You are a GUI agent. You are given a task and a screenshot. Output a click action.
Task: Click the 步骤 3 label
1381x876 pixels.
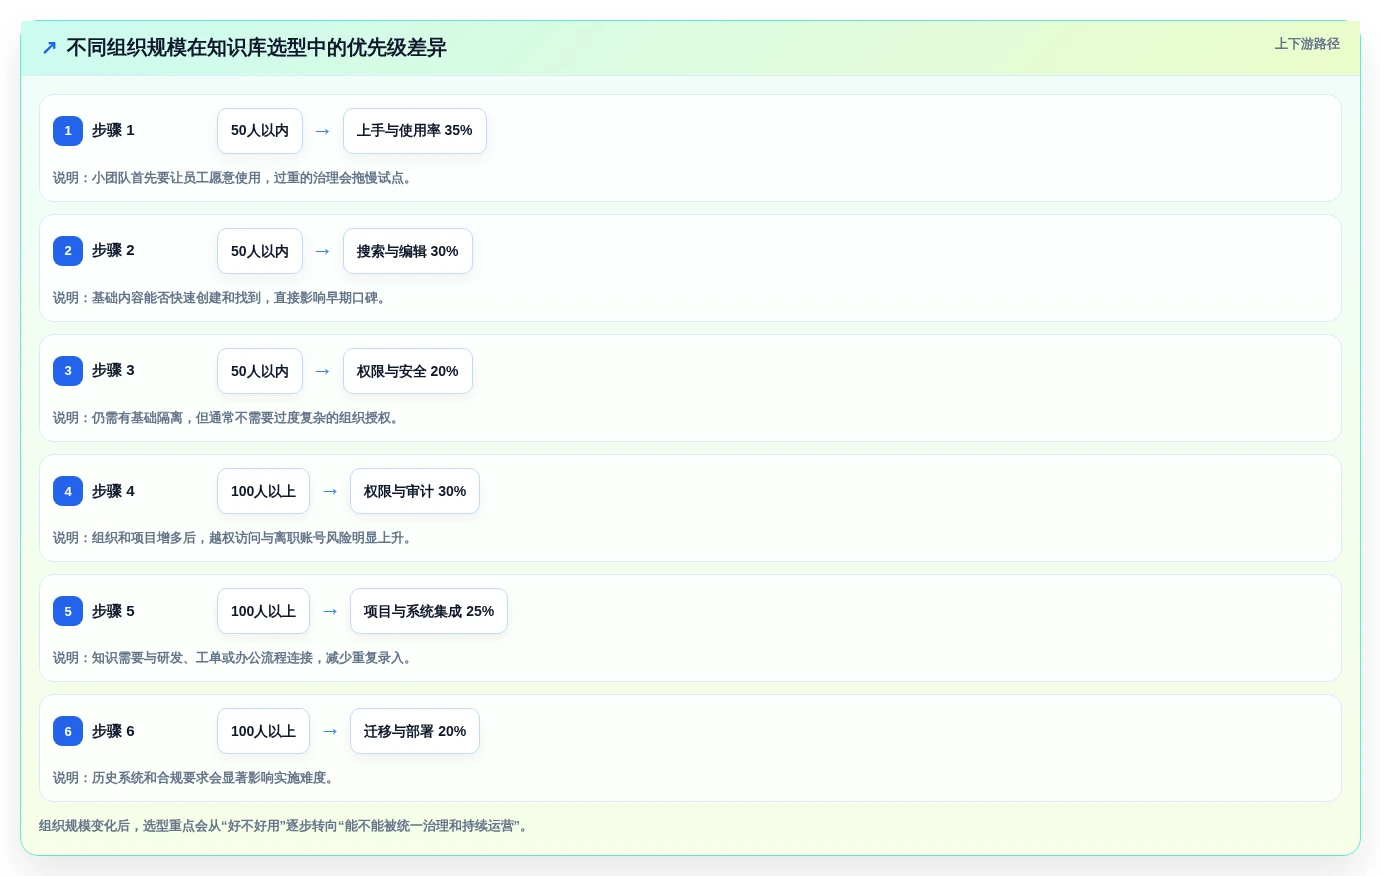click(113, 371)
